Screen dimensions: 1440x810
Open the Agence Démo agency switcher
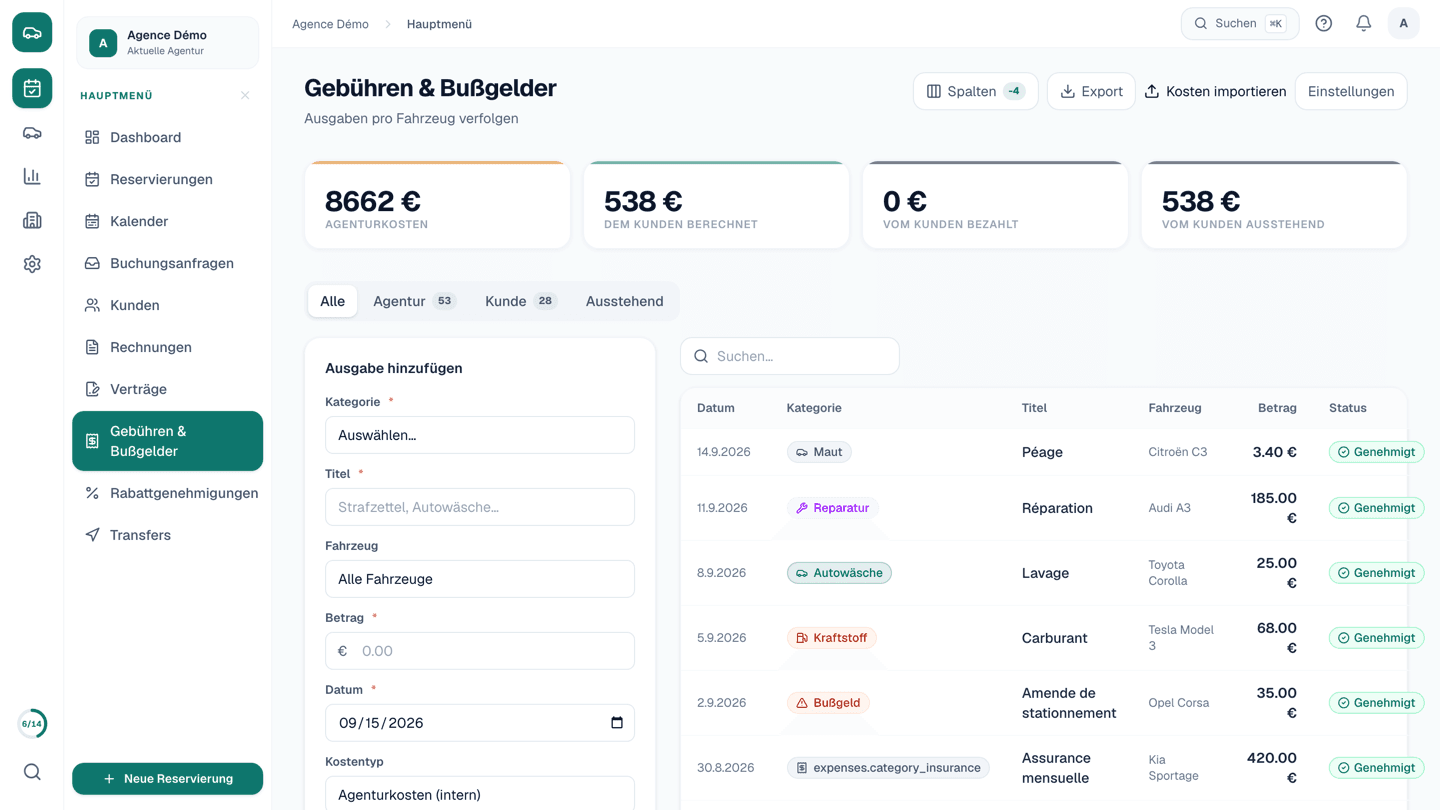(167, 43)
